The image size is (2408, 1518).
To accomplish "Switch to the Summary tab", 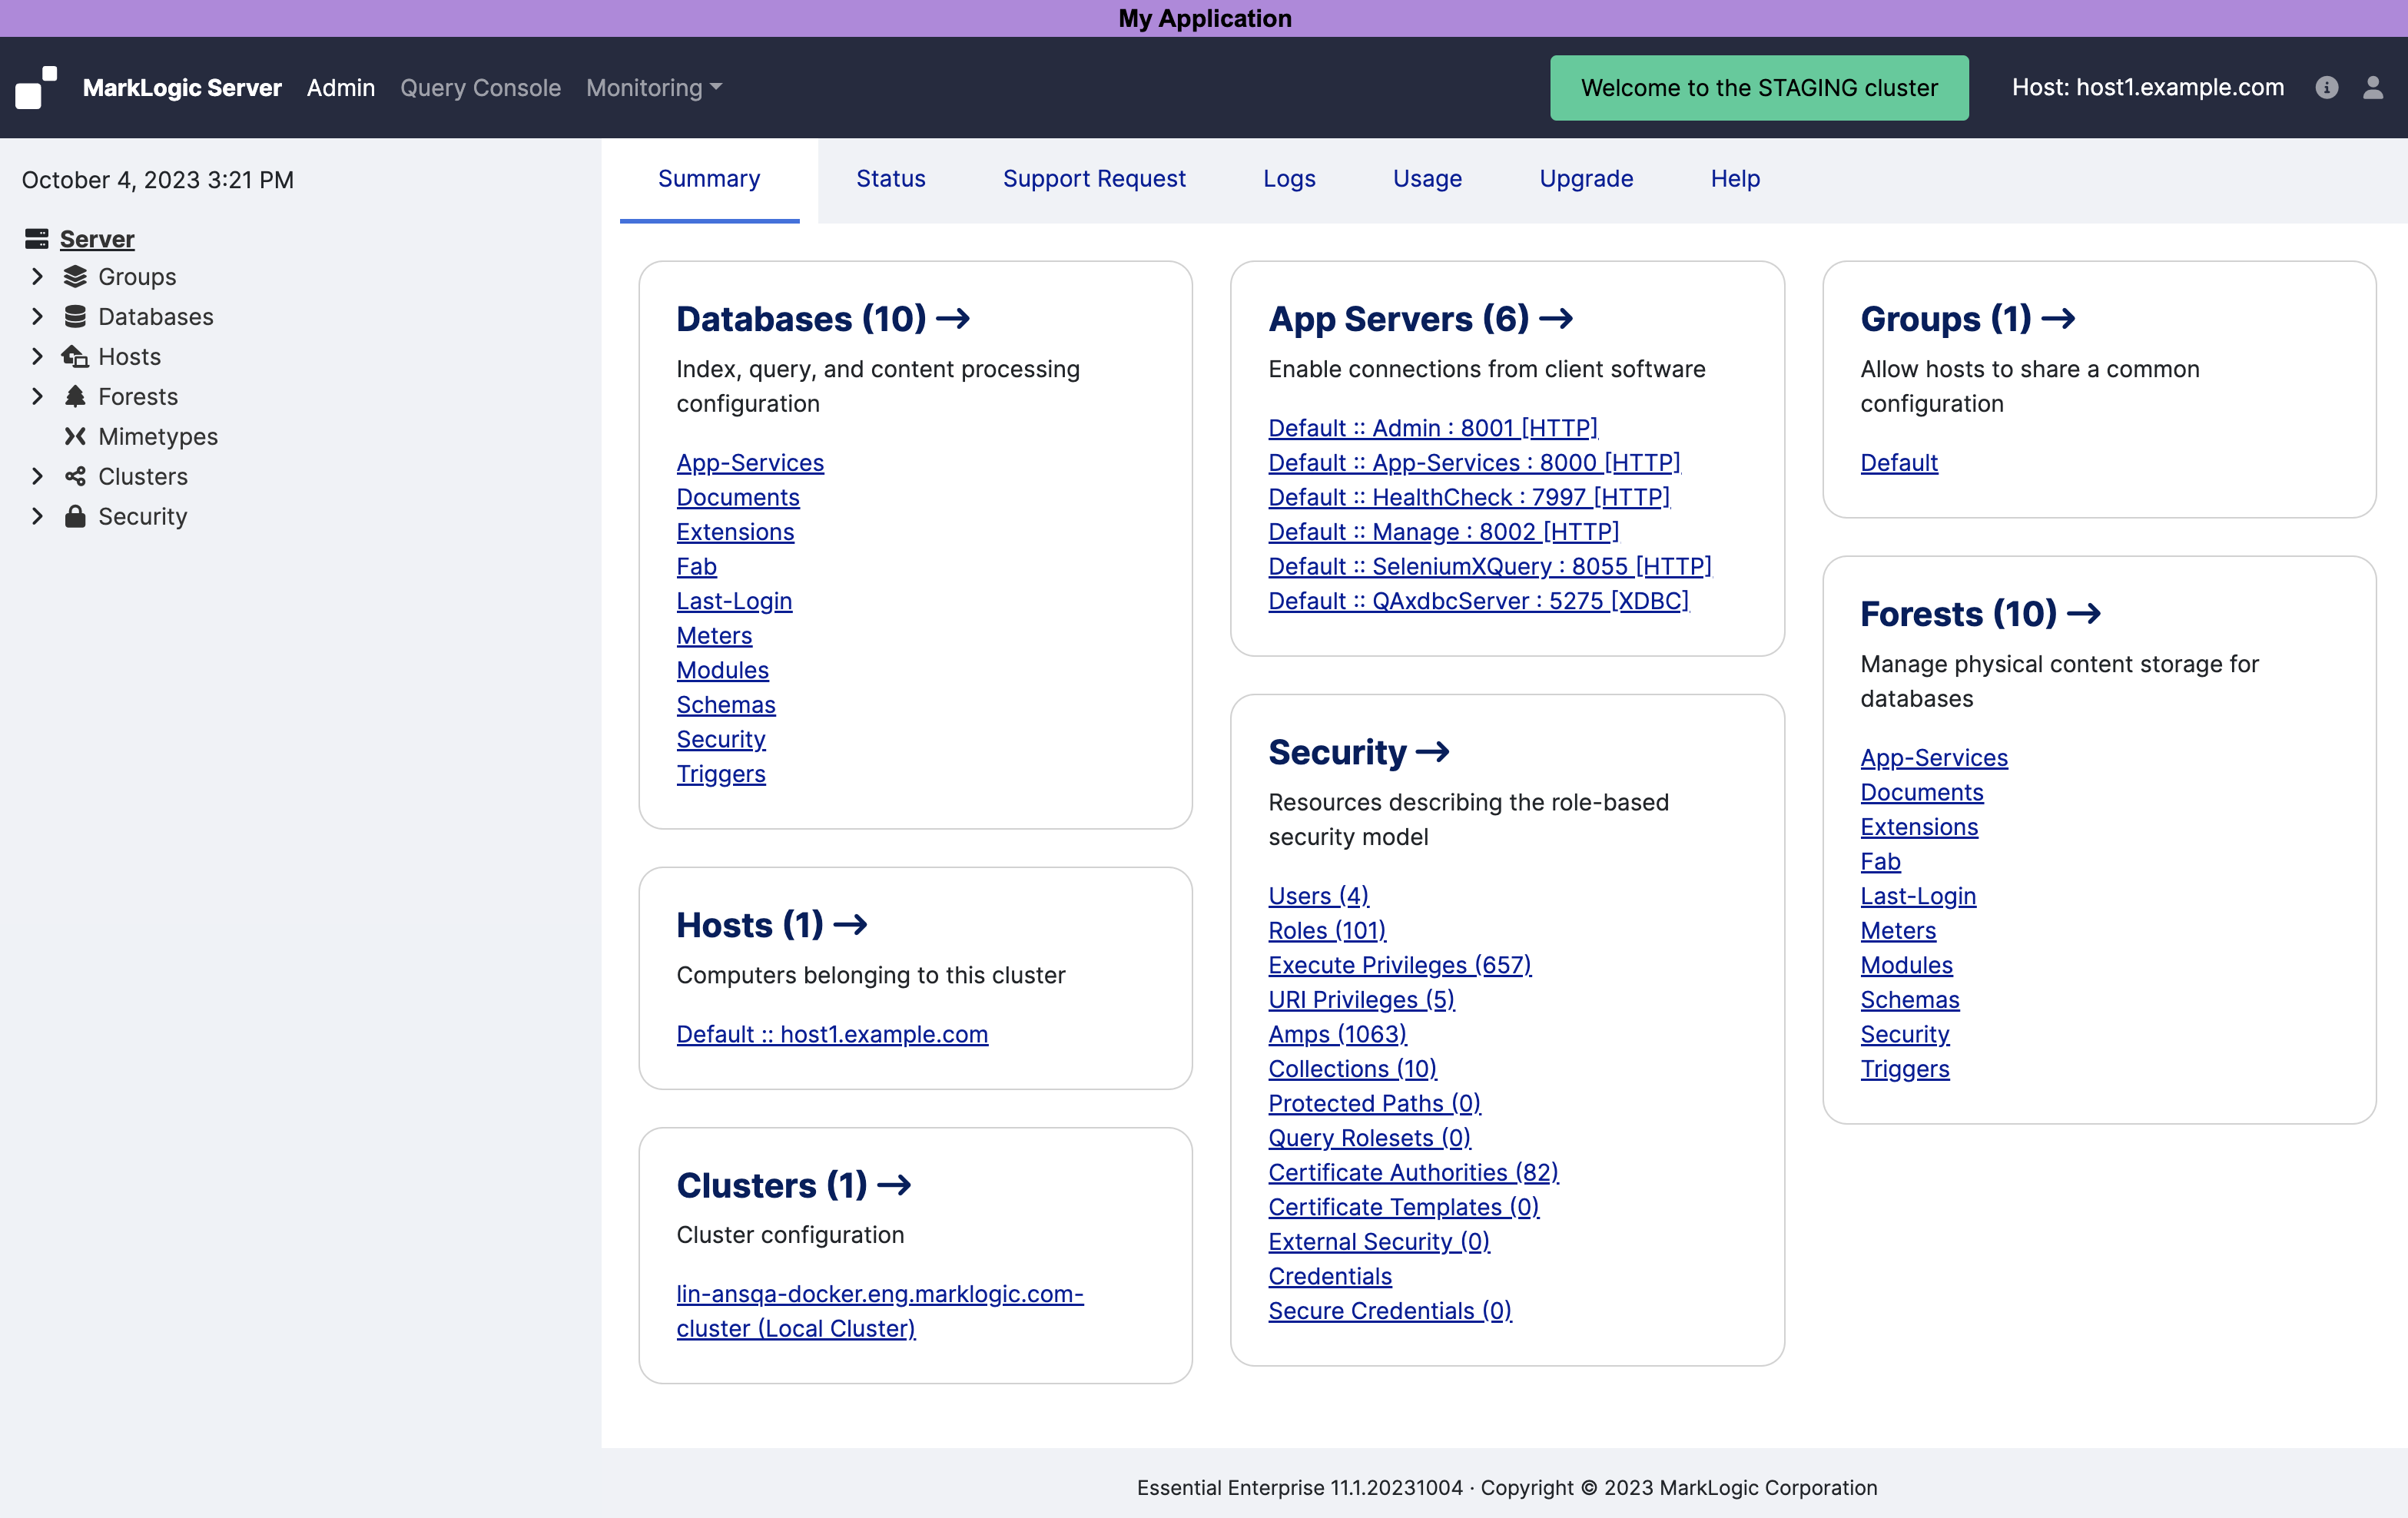I will [x=709, y=179].
